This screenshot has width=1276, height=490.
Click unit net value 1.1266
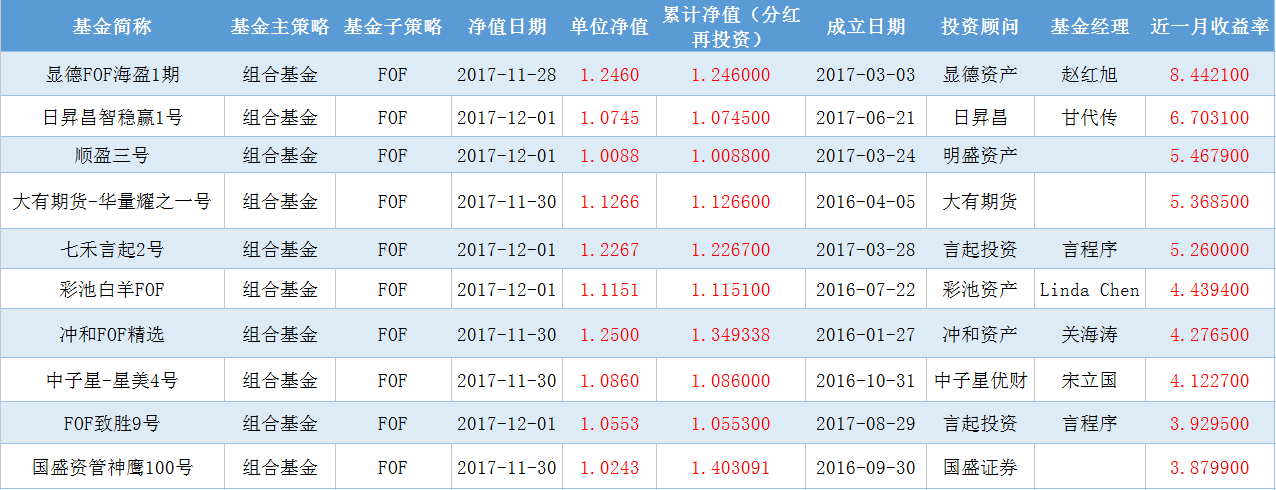(609, 202)
